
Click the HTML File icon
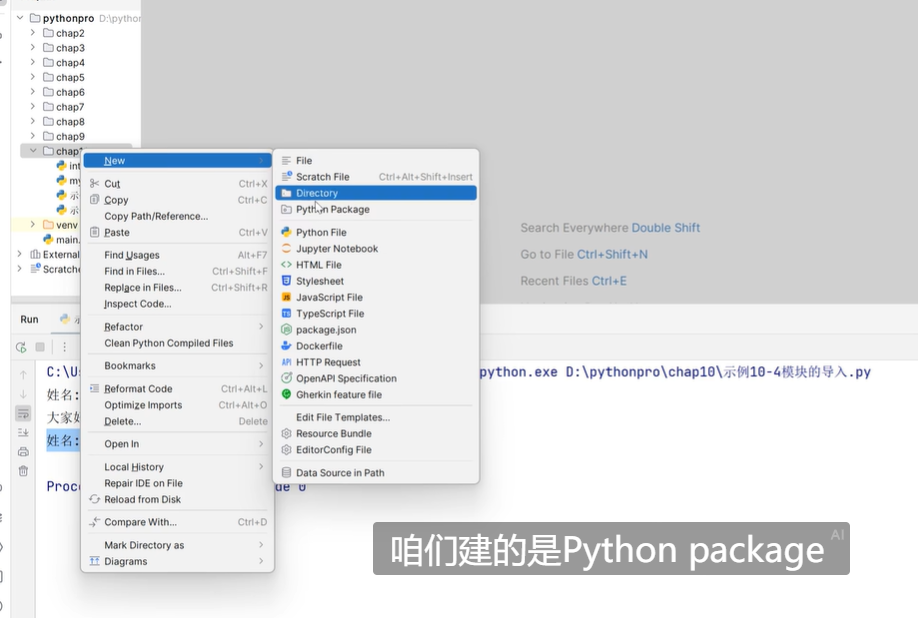tap(286, 265)
